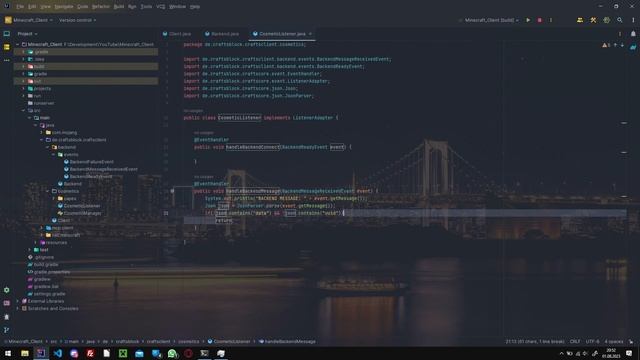Open IDE settings gear in top toolbar
The width and height of the screenshot is (640, 360).
point(607,20)
